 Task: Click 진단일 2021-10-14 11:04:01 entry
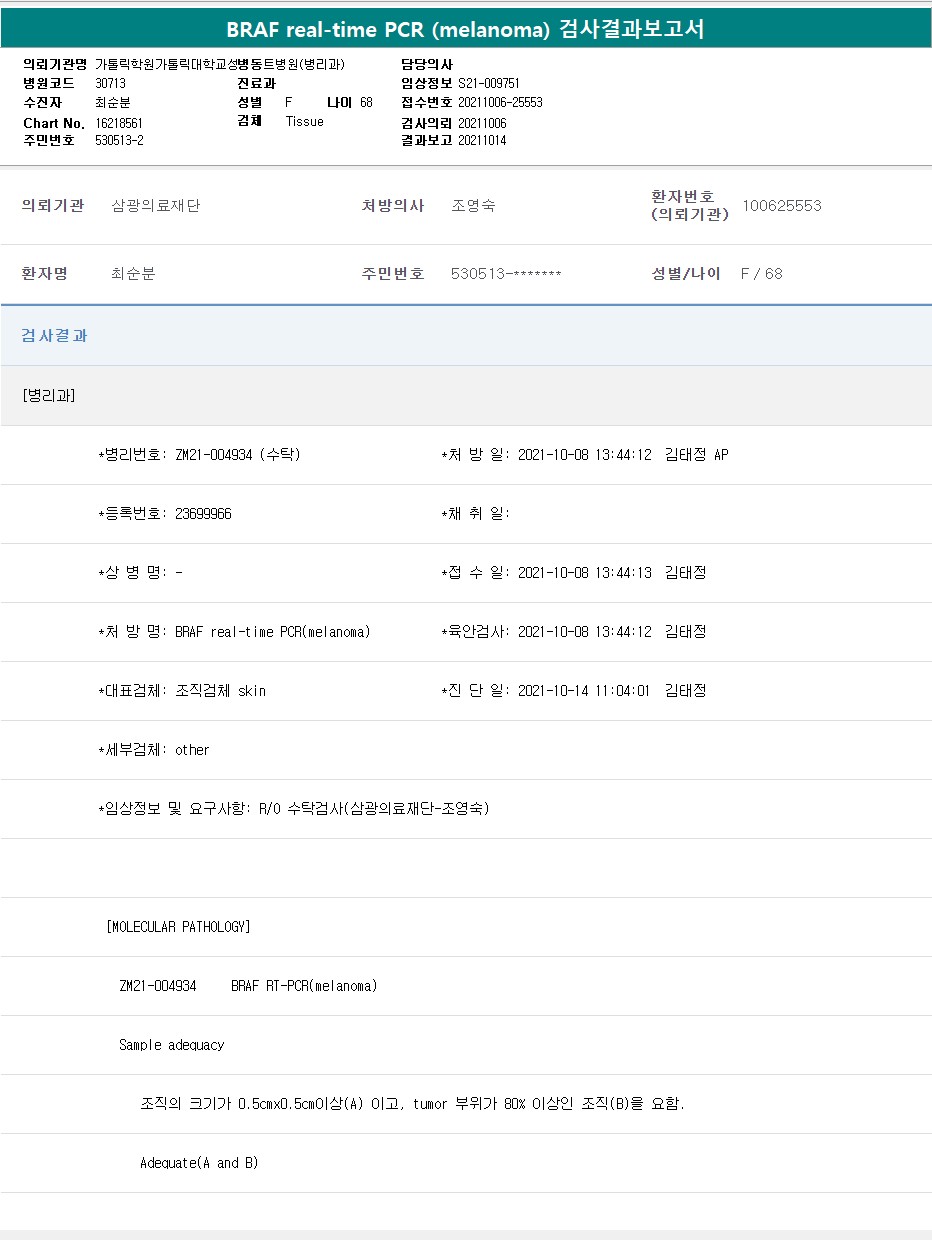(574, 691)
